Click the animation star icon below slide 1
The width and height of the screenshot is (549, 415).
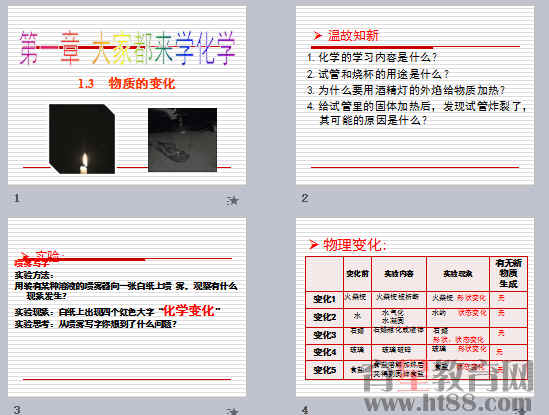(233, 201)
